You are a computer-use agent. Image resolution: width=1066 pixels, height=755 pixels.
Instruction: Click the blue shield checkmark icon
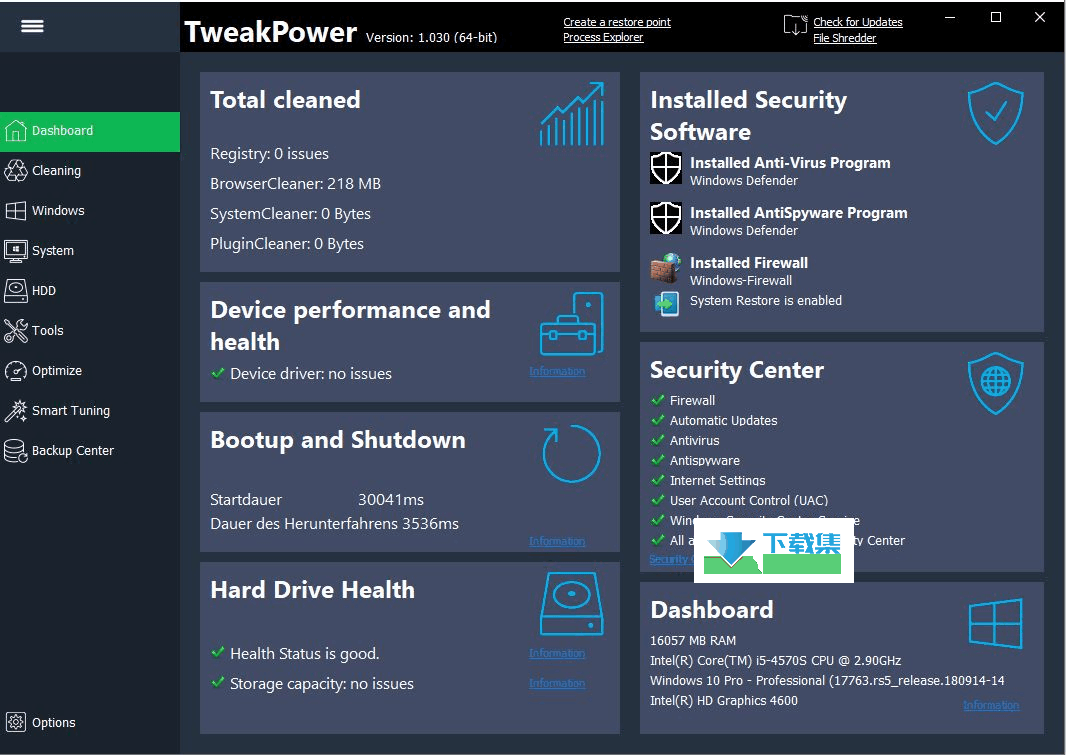995,113
